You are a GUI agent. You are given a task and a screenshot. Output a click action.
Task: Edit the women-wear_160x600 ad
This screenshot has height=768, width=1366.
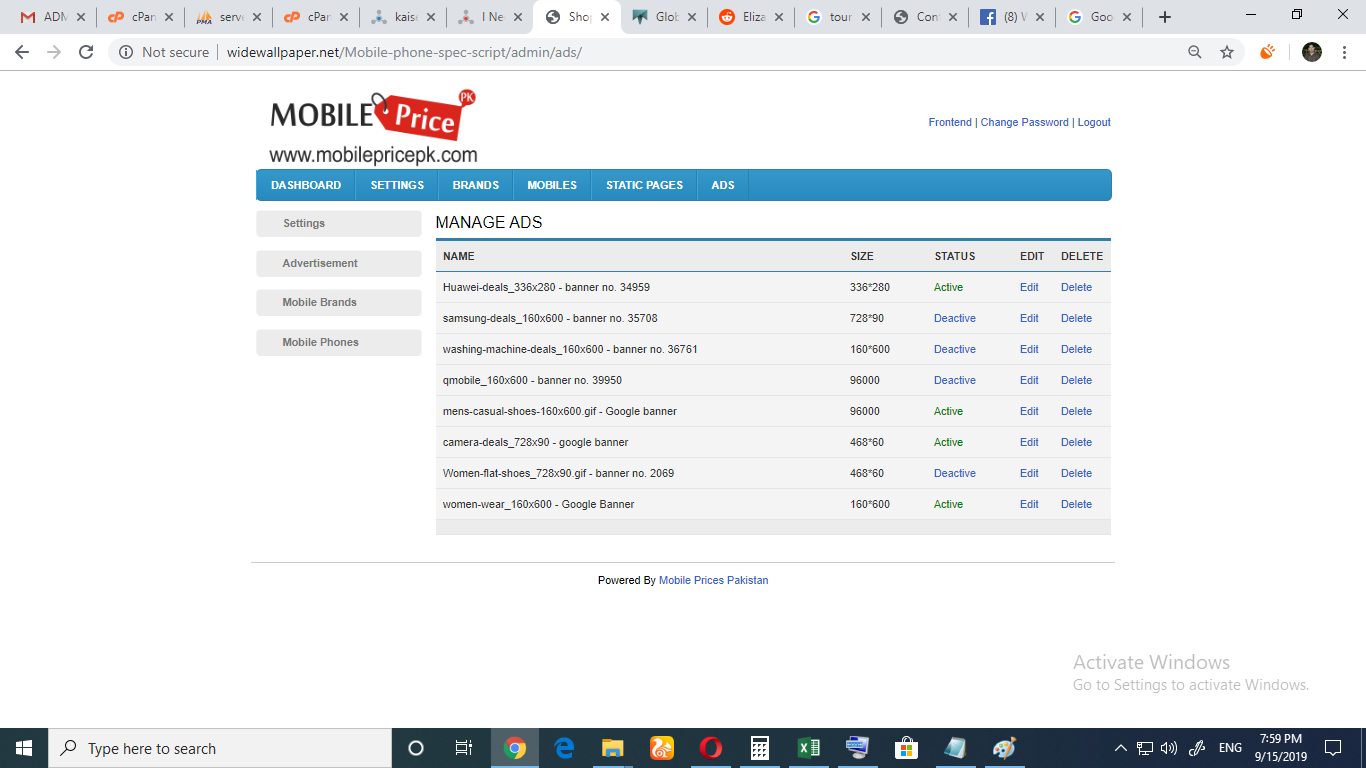pos(1029,504)
